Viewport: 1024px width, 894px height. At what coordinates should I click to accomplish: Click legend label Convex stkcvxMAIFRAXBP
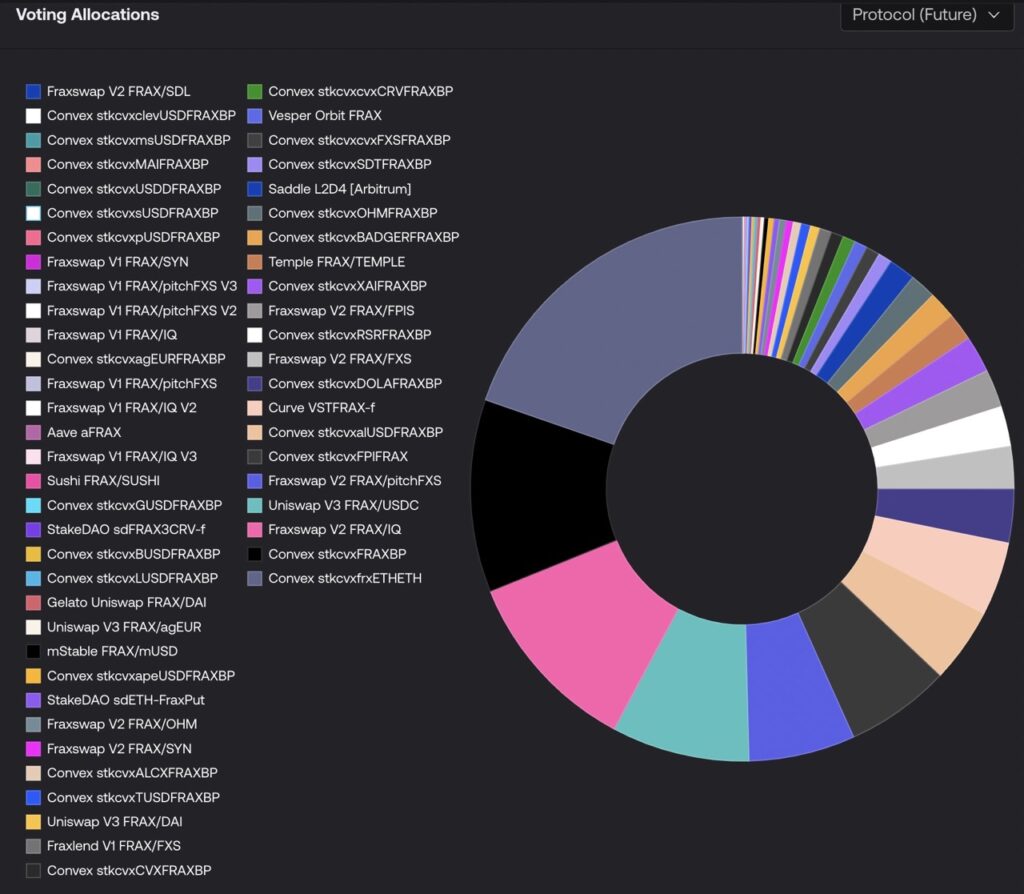click(128, 165)
